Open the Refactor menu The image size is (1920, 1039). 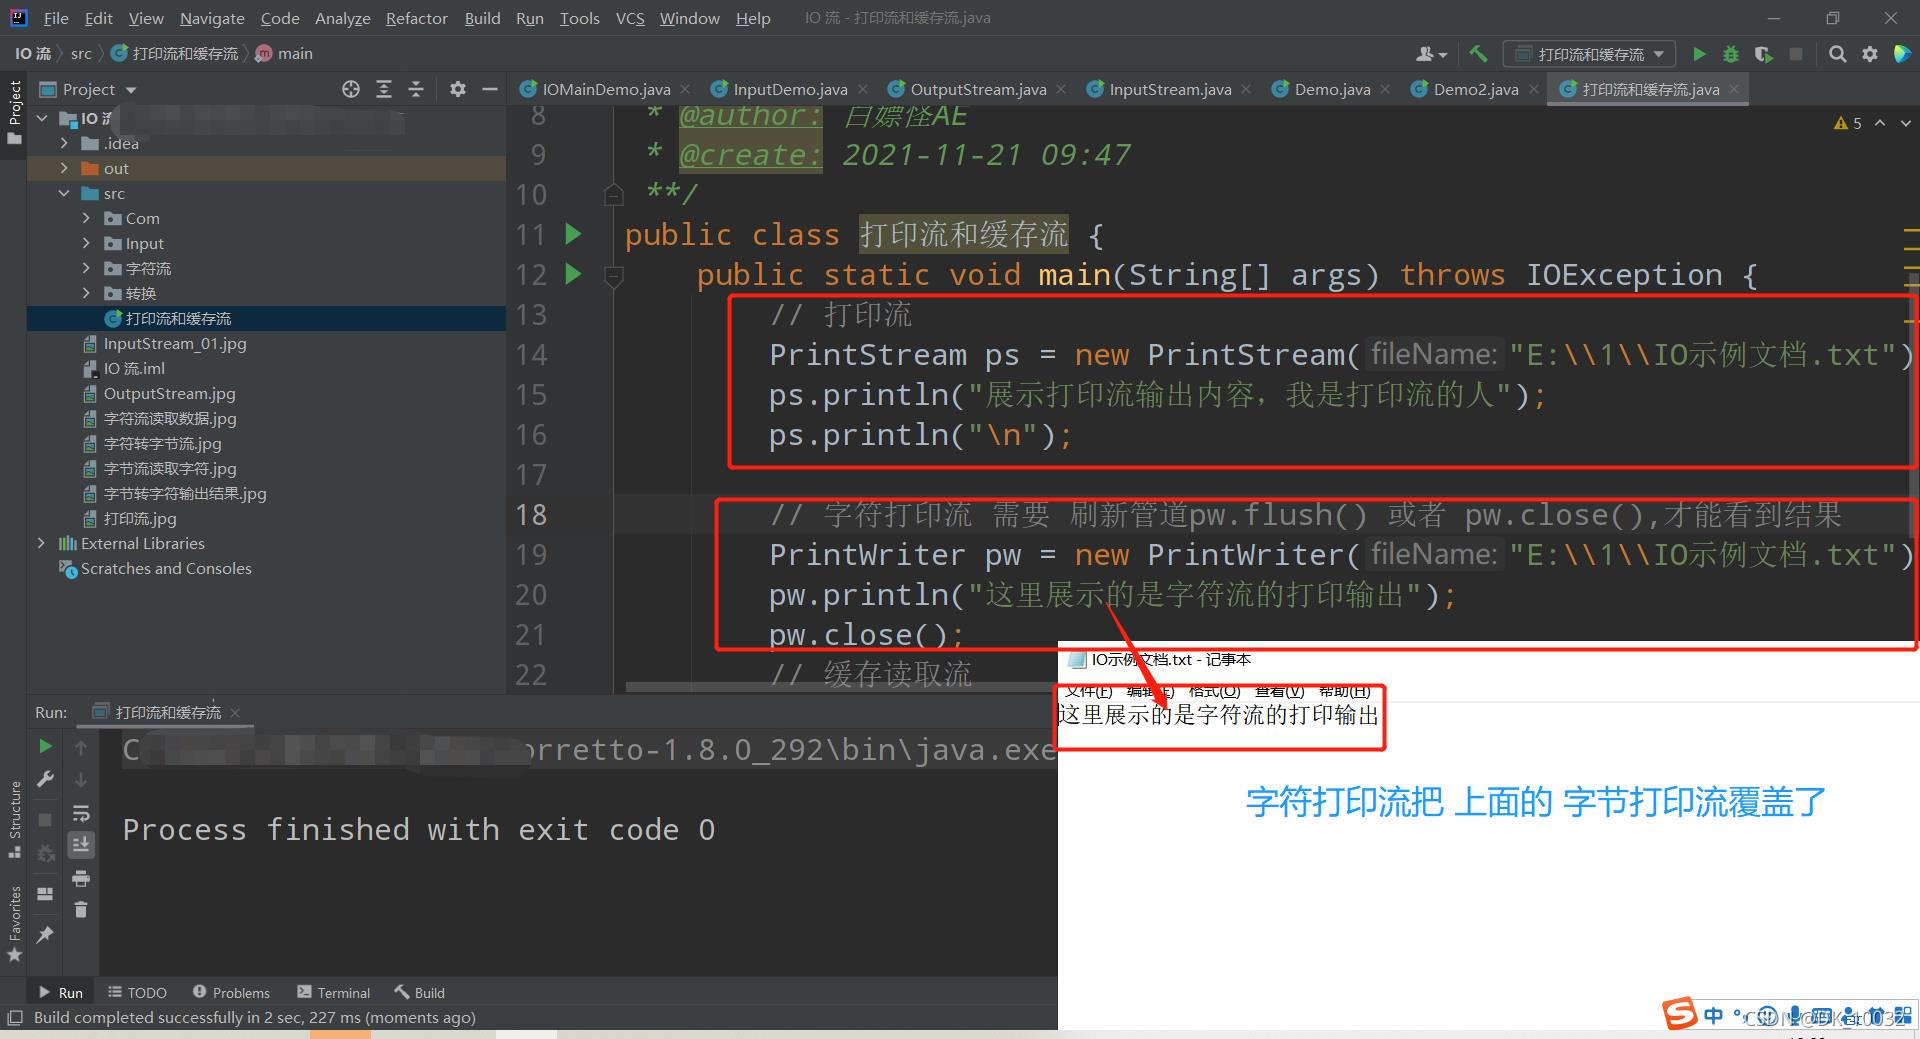pyautogui.click(x=416, y=18)
